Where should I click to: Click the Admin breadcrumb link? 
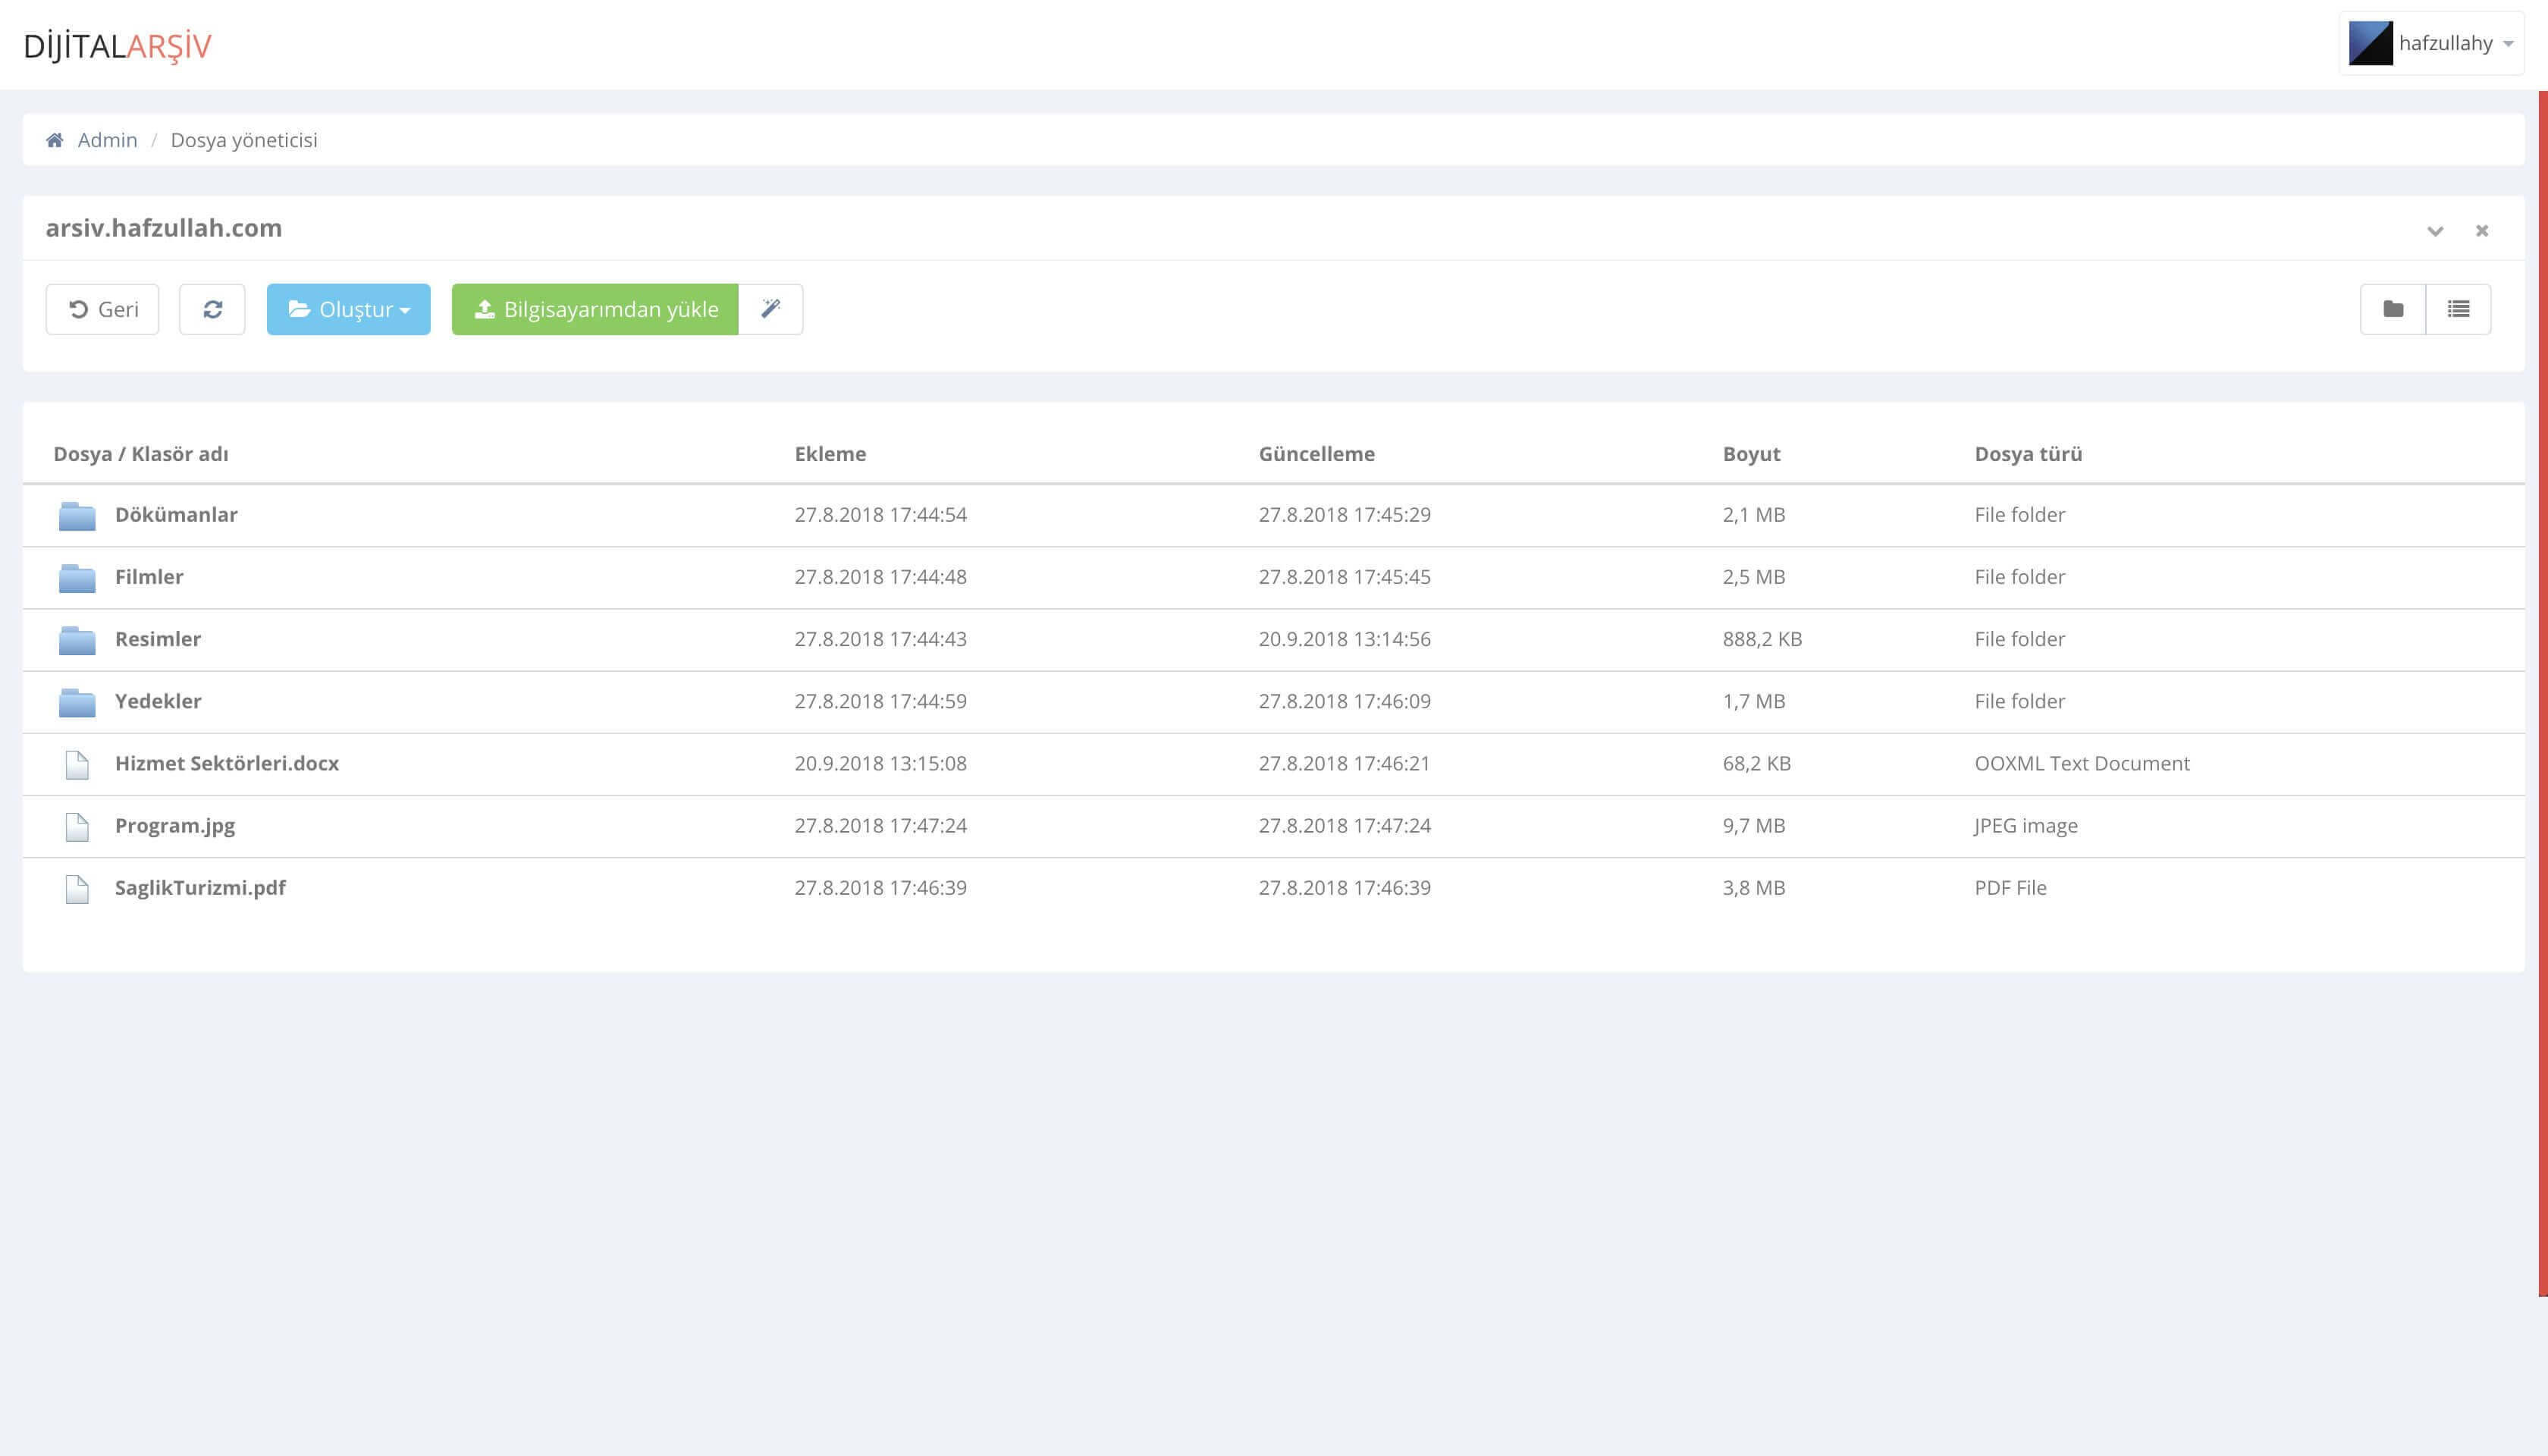[107, 140]
